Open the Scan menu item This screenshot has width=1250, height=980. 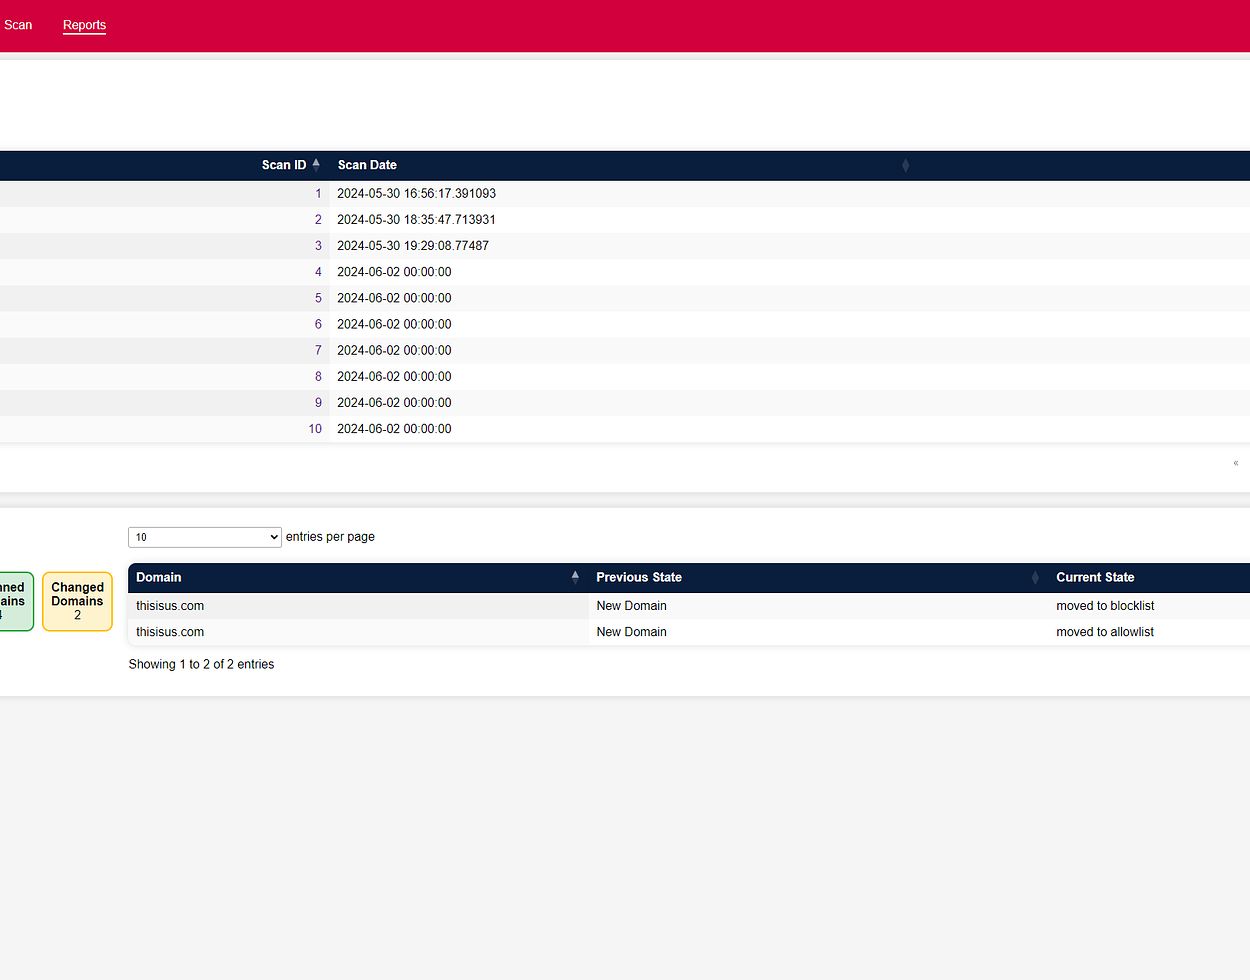pos(18,25)
